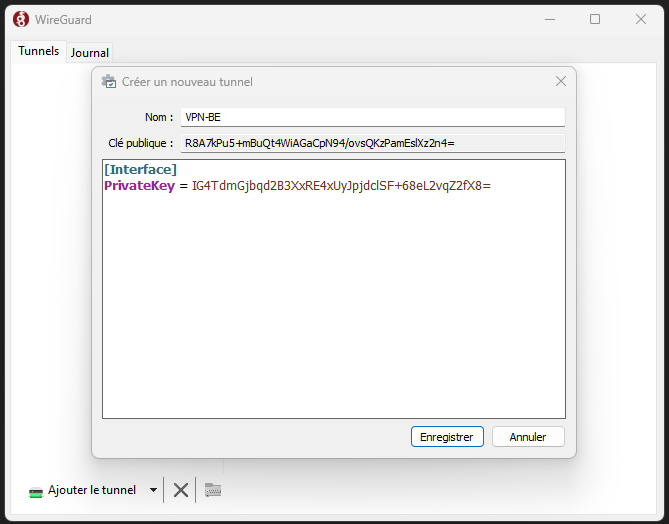This screenshot has height=524, width=669.
Task: Click the WireGuard logo in title bar
Action: coord(20,19)
